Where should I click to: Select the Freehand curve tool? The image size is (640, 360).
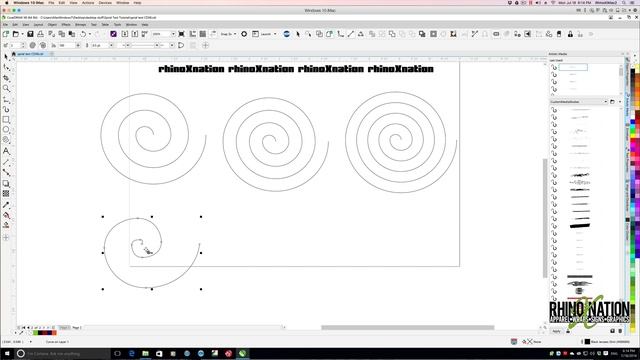6,99
